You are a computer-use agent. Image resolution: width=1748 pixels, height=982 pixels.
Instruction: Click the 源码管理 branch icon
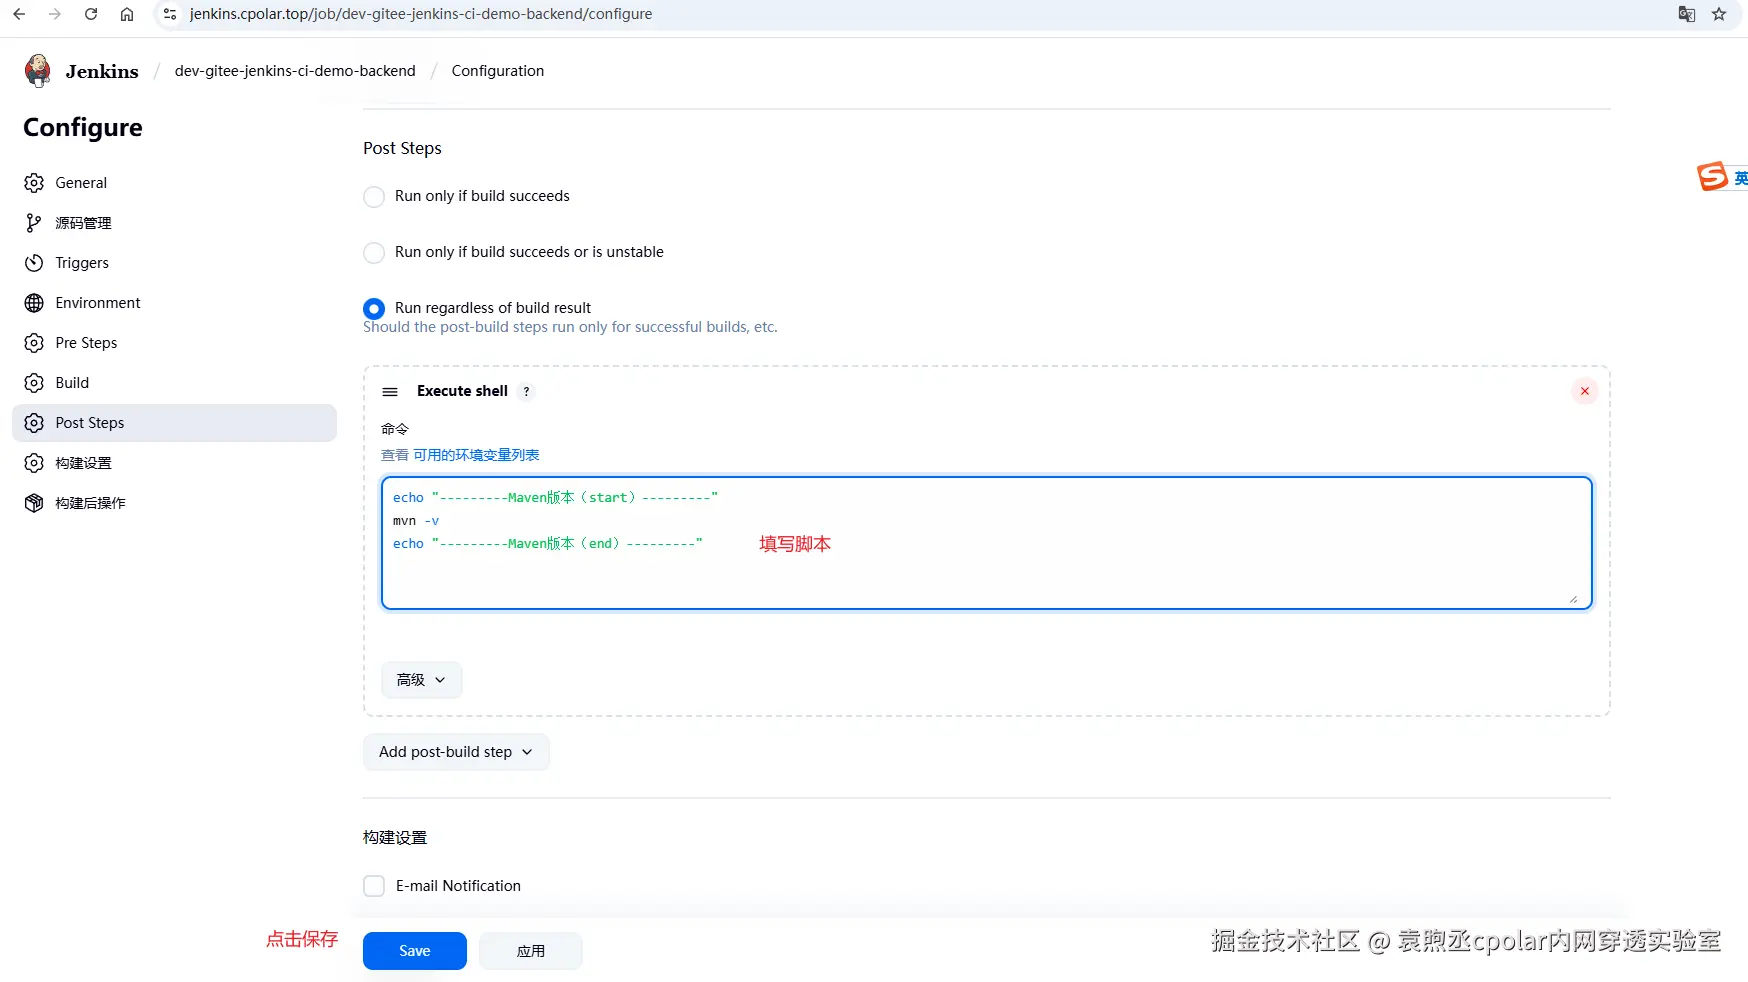tap(34, 223)
